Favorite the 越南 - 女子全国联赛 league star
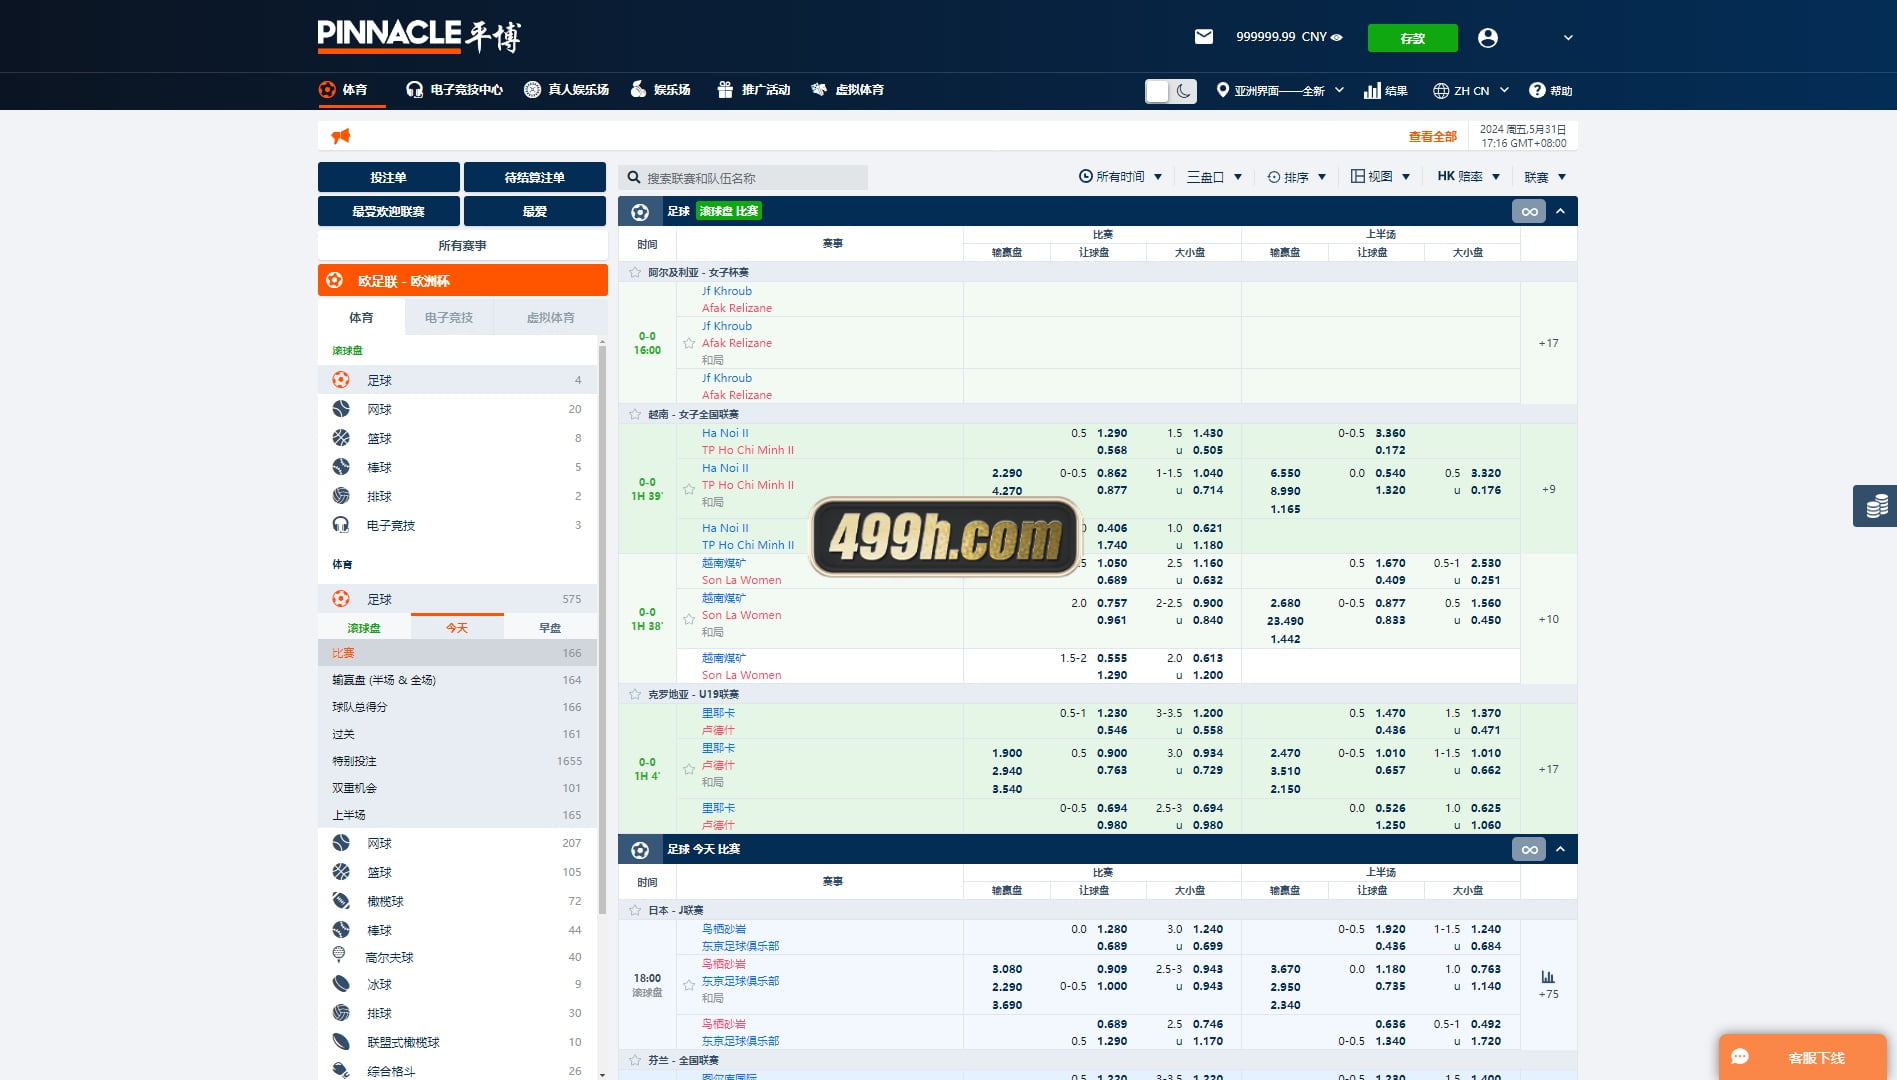This screenshot has width=1897, height=1080. click(x=635, y=414)
